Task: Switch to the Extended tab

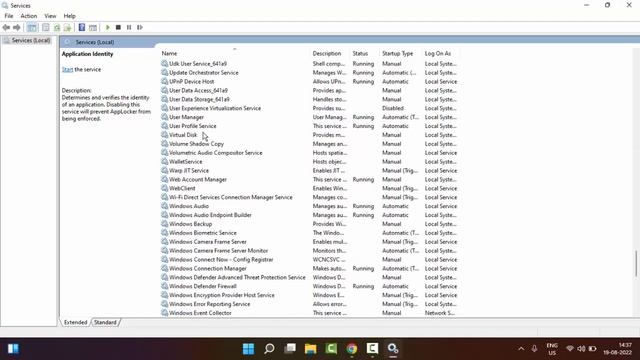Action: (x=76, y=322)
